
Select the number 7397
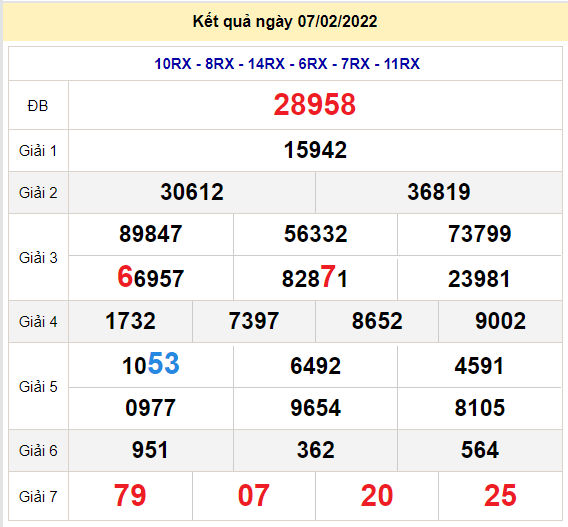pyautogui.click(x=254, y=321)
